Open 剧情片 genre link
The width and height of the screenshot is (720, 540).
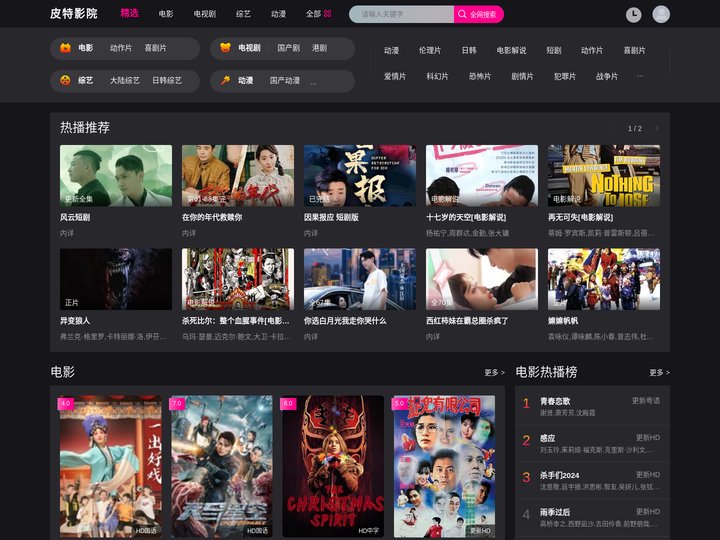522,76
